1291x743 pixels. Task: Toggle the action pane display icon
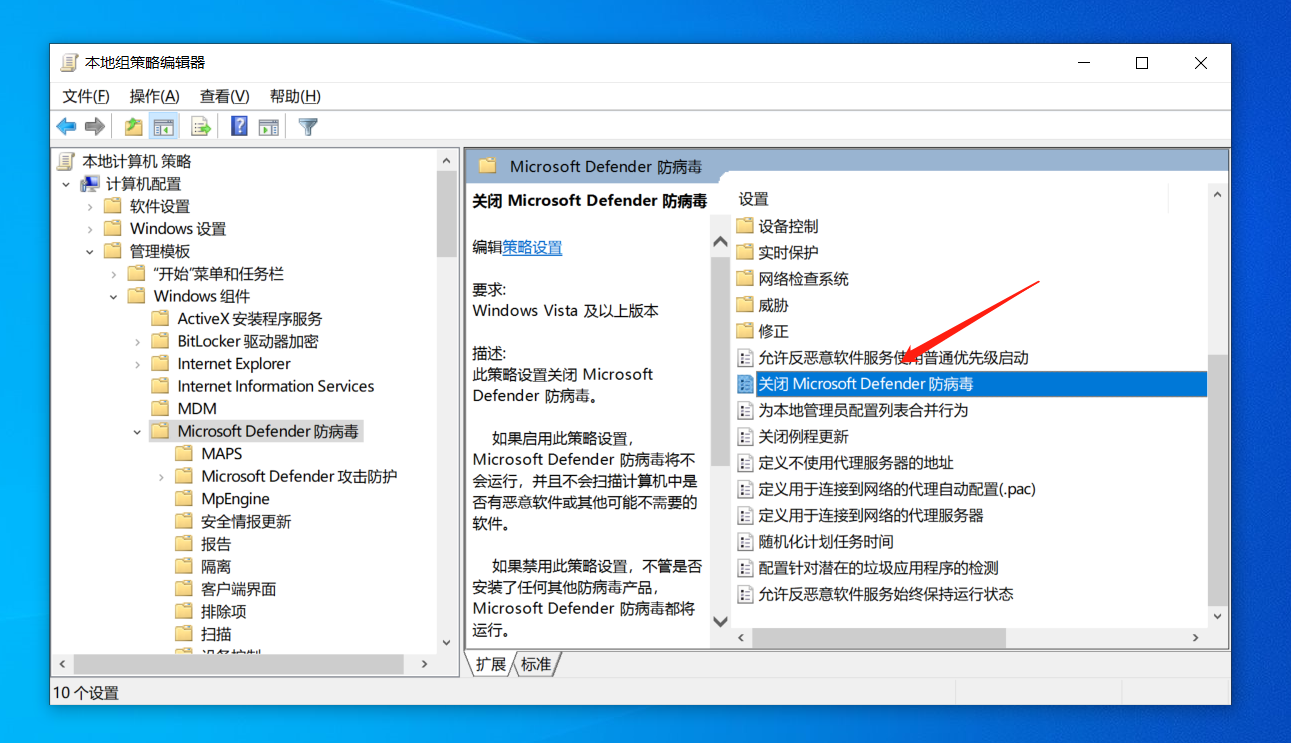[268, 126]
